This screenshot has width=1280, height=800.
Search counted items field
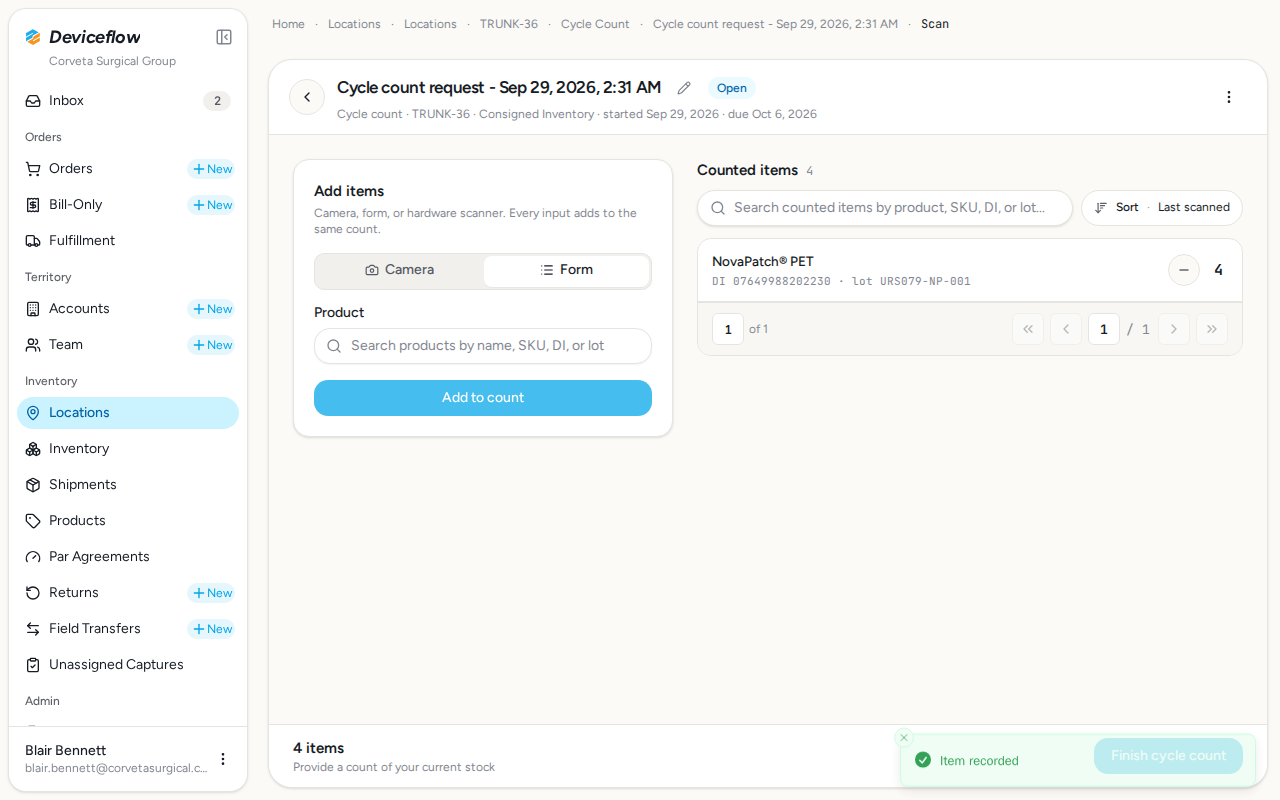point(885,208)
